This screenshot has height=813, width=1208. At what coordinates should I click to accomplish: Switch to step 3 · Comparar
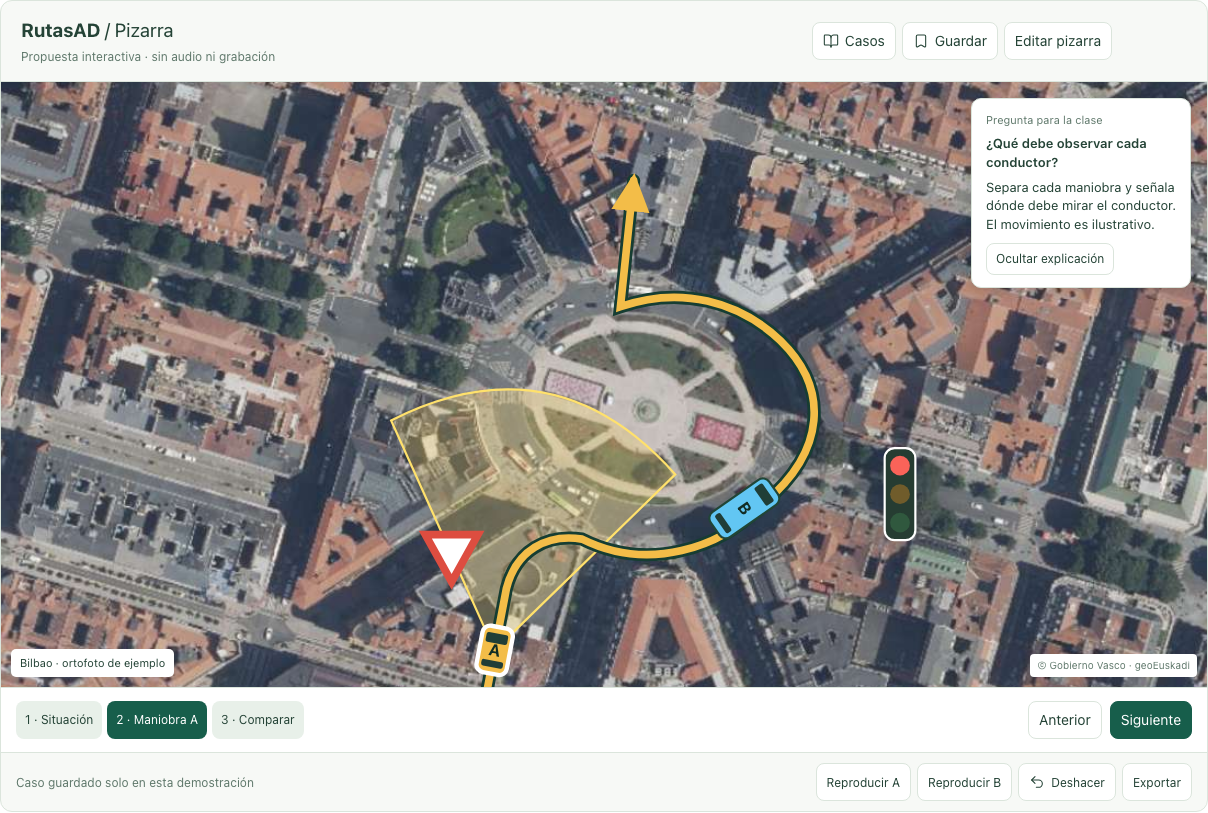coord(258,720)
